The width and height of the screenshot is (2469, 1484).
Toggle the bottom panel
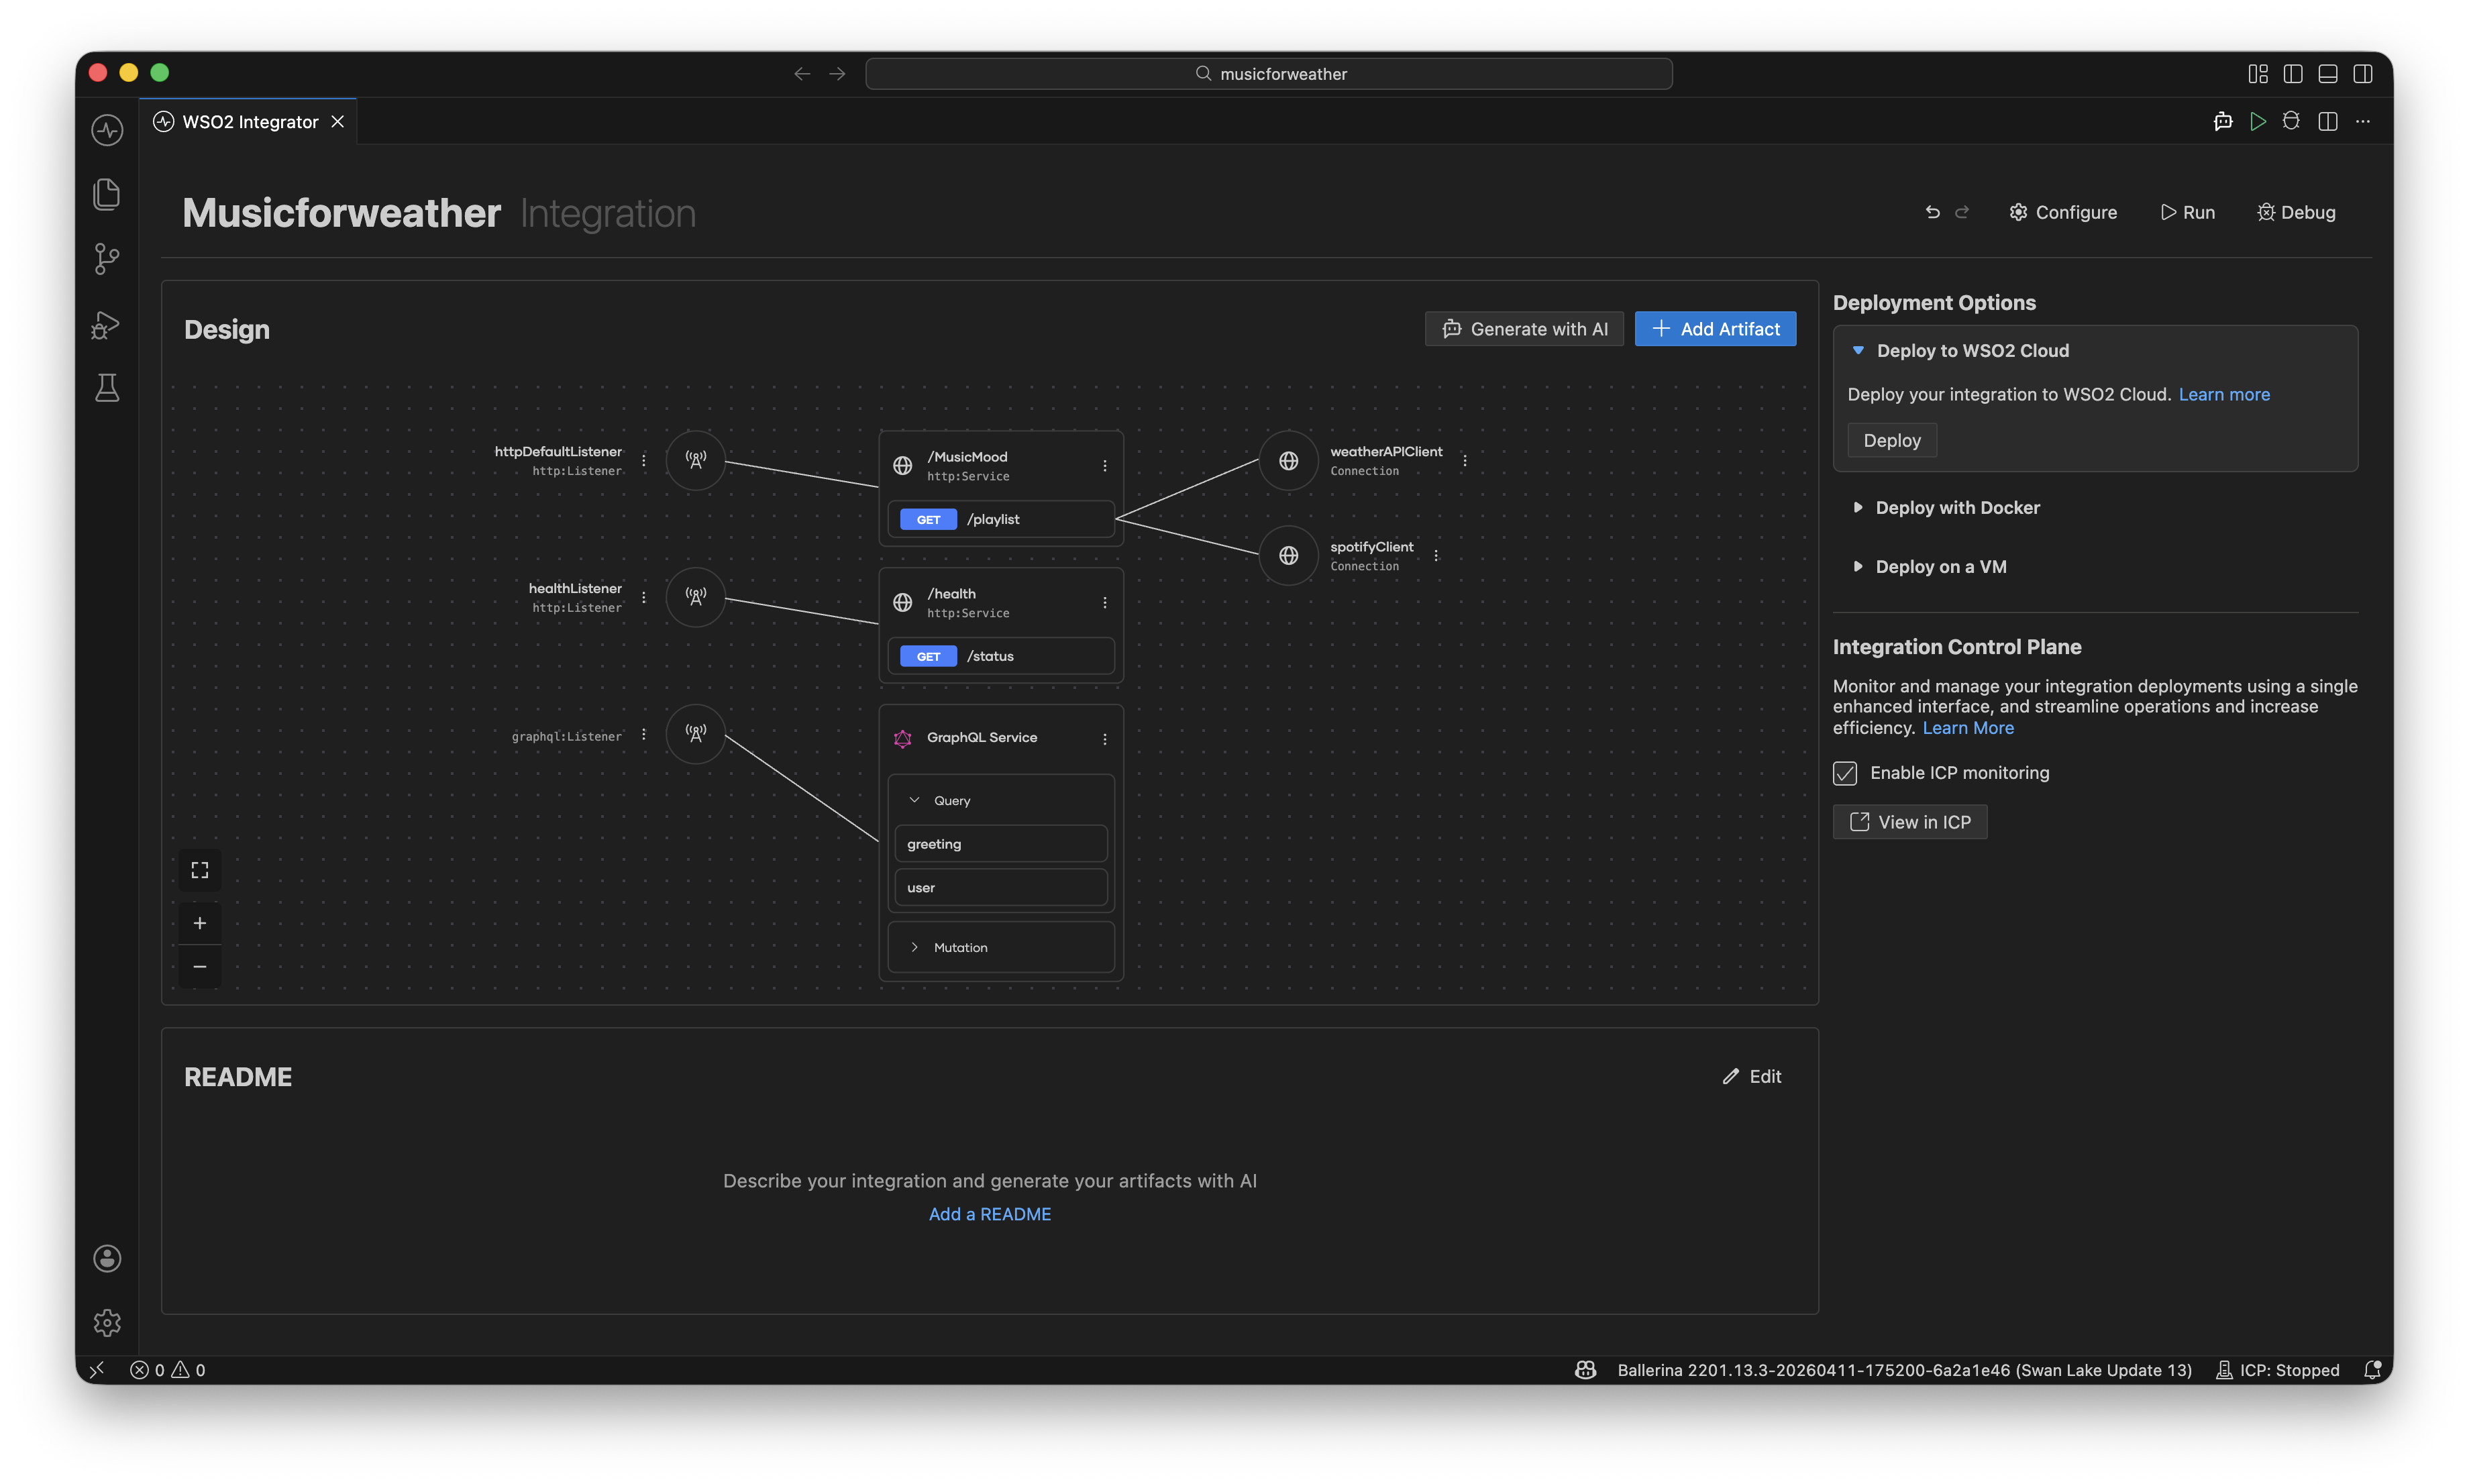[x=2327, y=74]
